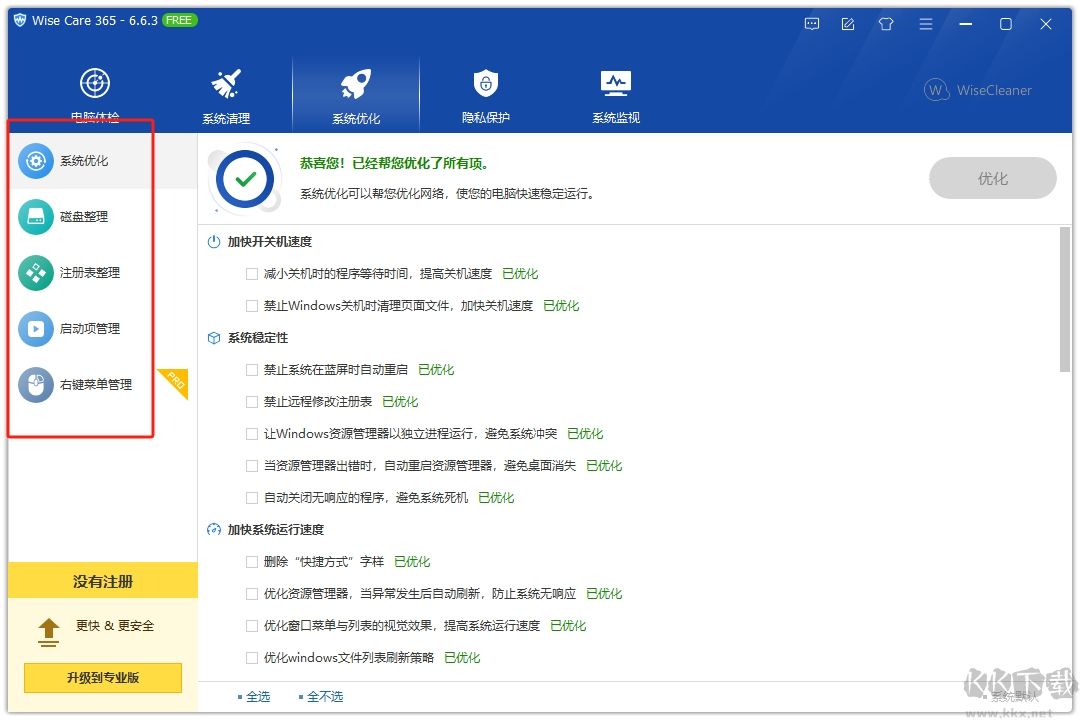Select 磁盘整理 disk icon in sidebar
Screen dimensions: 1080x720
[36, 217]
